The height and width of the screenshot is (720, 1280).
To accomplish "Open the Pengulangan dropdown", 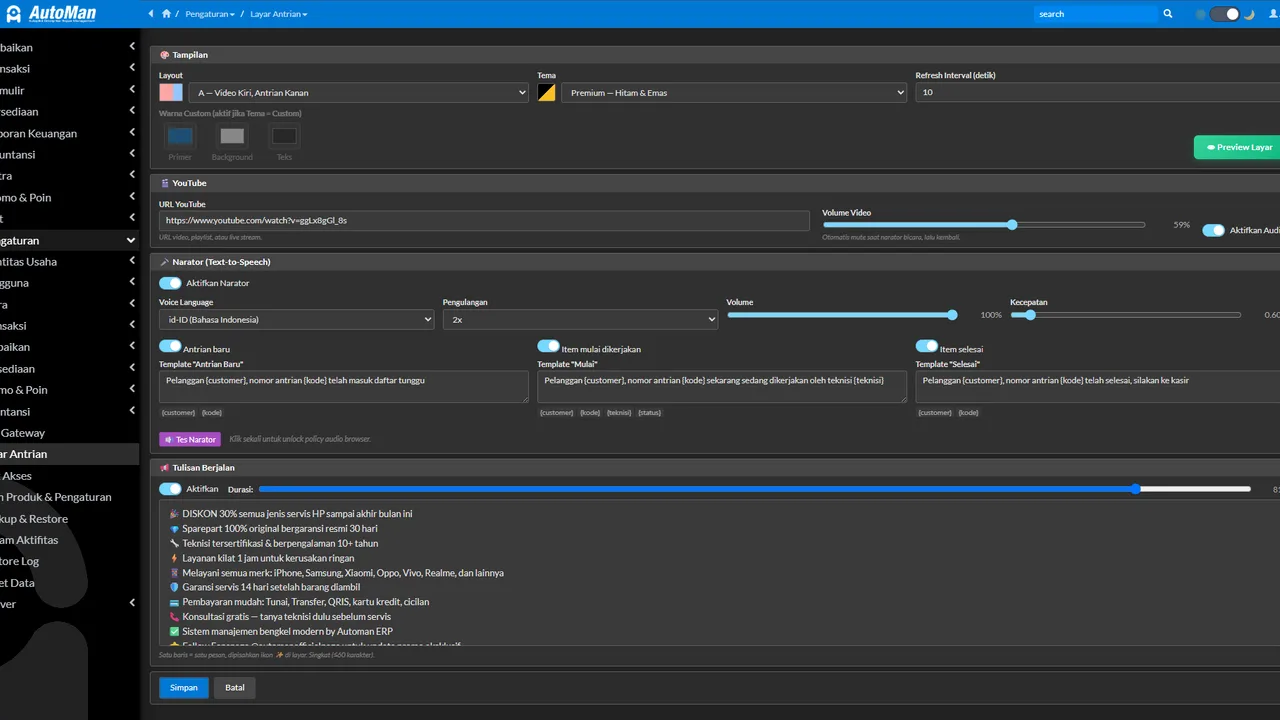I will click(x=580, y=319).
